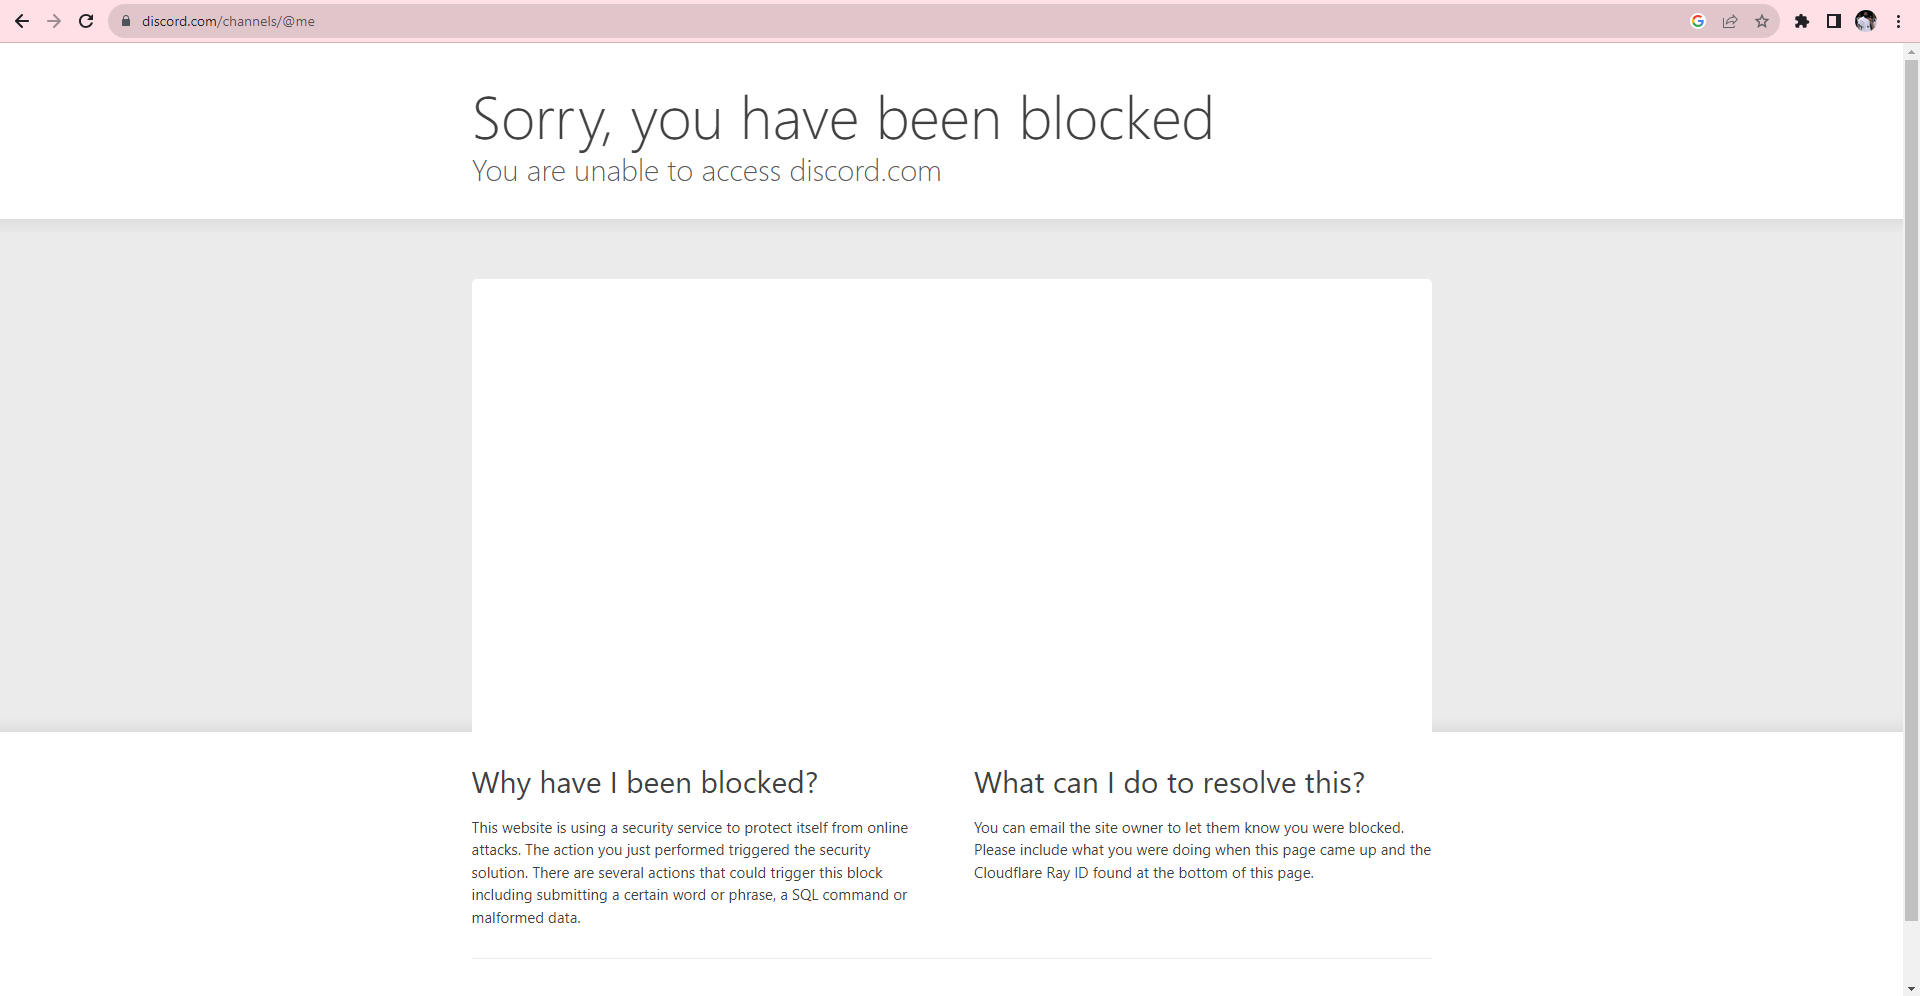Toggle the browser side panel
This screenshot has width=1920, height=996.
pyautogui.click(x=1834, y=21)
